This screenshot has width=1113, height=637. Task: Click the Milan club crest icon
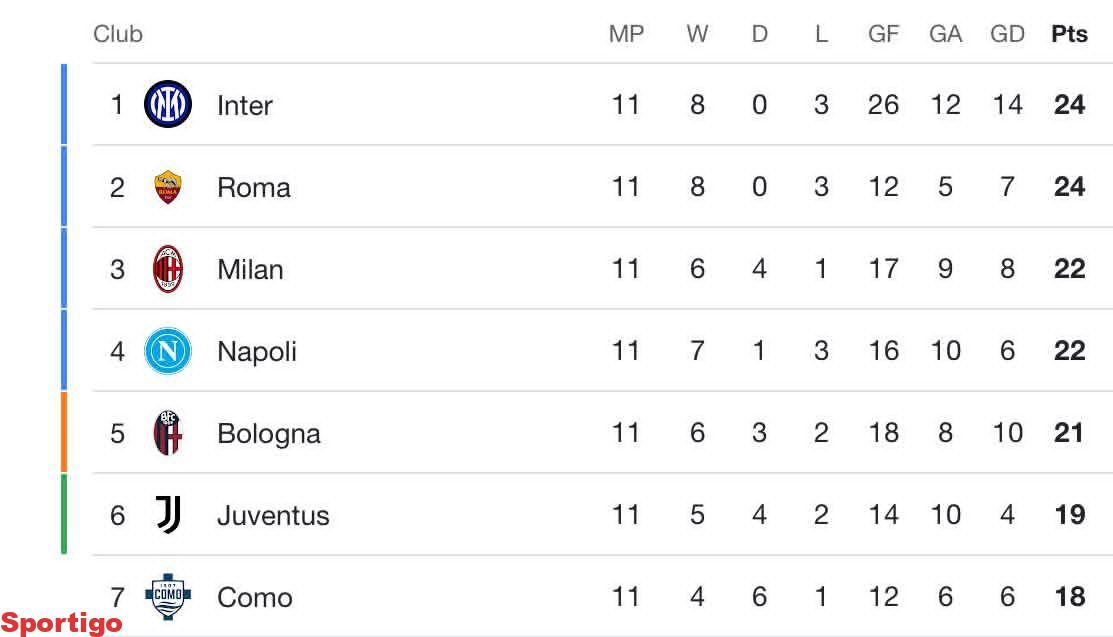click(167, 269)
